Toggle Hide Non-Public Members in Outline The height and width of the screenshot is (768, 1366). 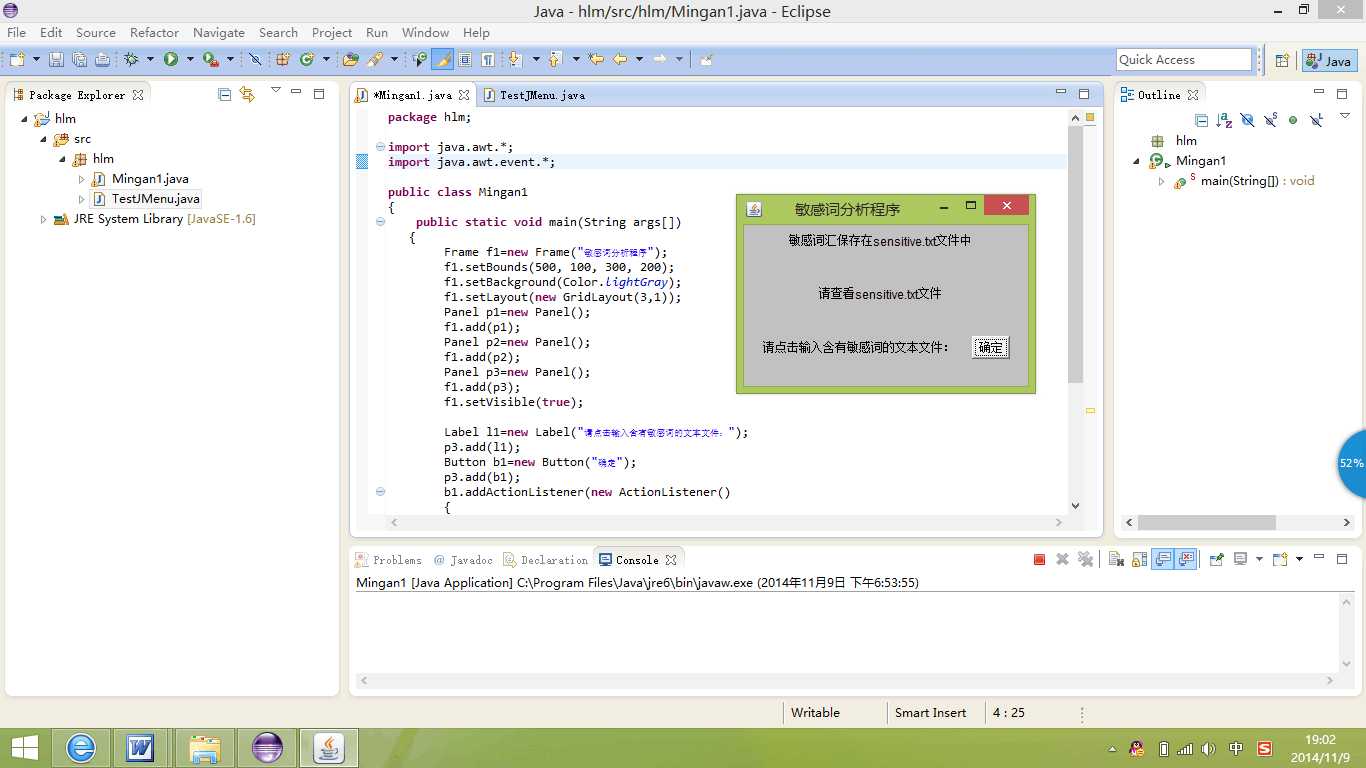(x=1293, y=120)
